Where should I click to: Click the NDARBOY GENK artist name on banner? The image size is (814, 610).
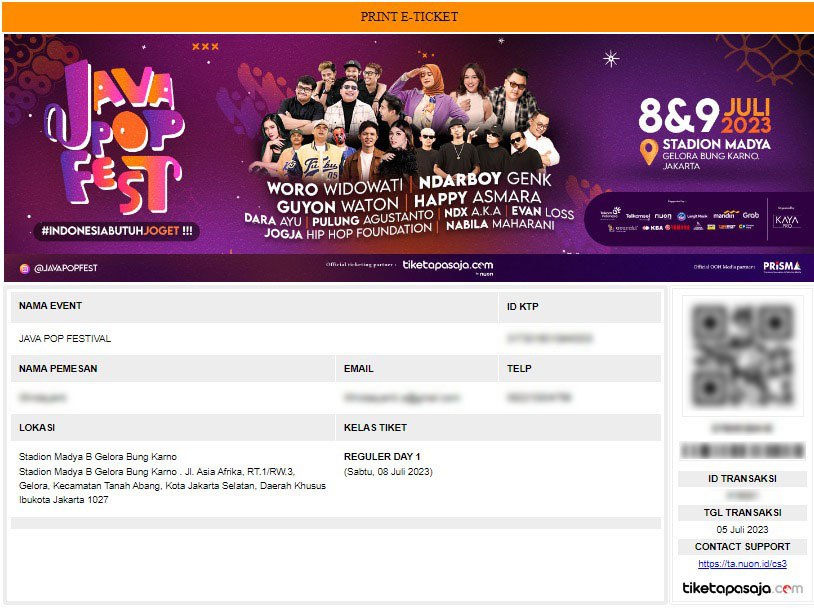[x=485, y=180]
